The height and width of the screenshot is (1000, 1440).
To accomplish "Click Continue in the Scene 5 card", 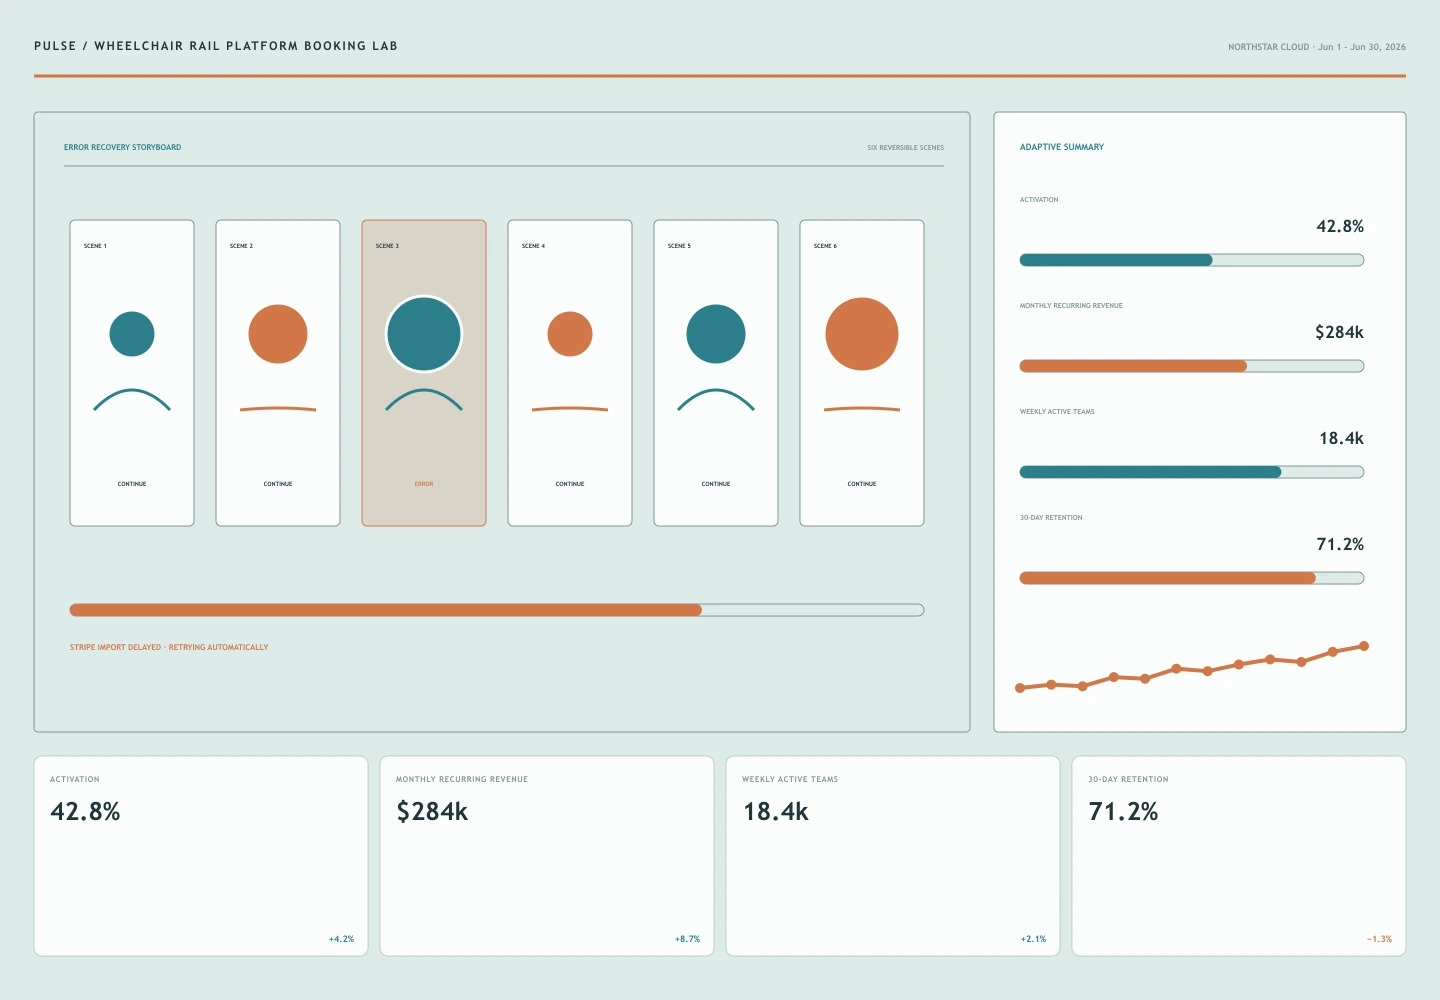I will [x=716, y=484].
